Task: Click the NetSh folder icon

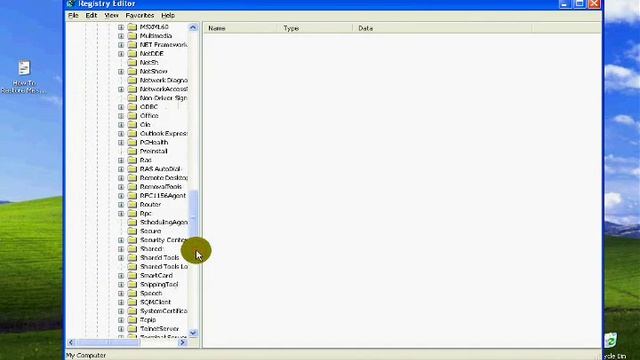Action: tap(132, 62)
